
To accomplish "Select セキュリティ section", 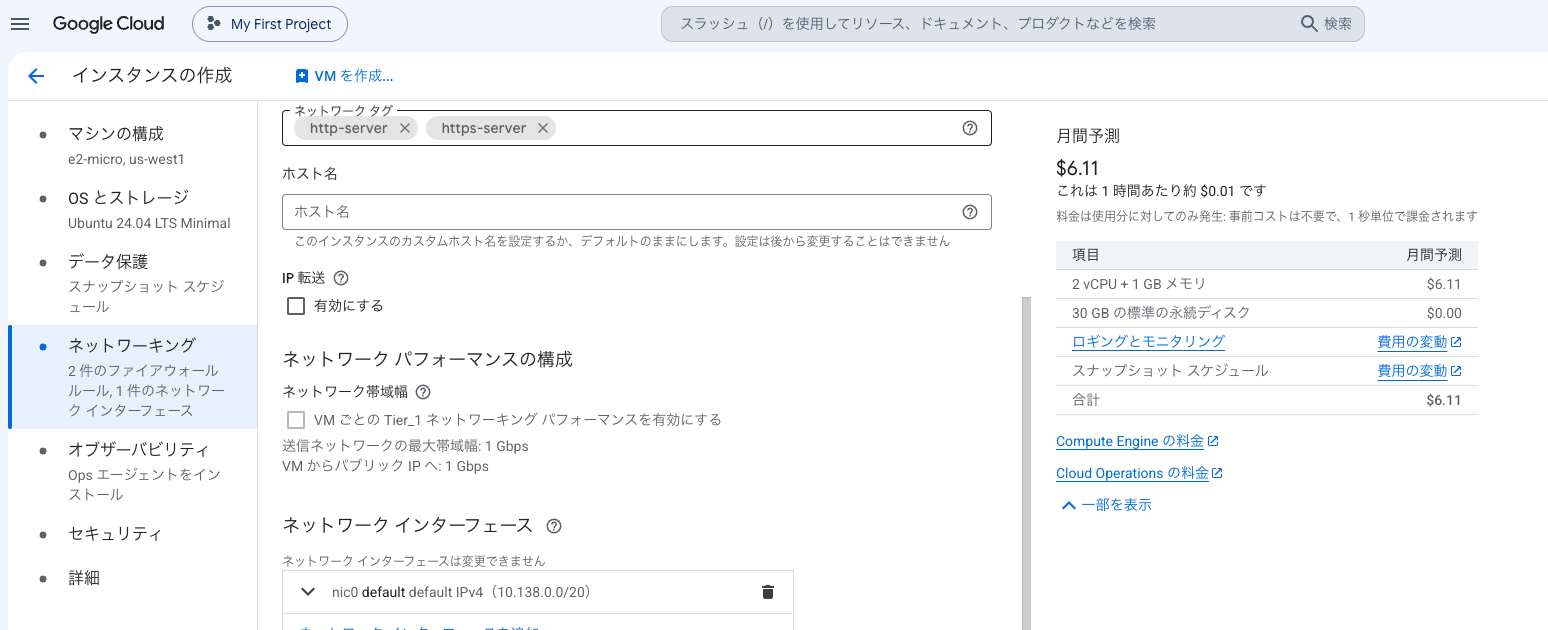I will 133,534.
